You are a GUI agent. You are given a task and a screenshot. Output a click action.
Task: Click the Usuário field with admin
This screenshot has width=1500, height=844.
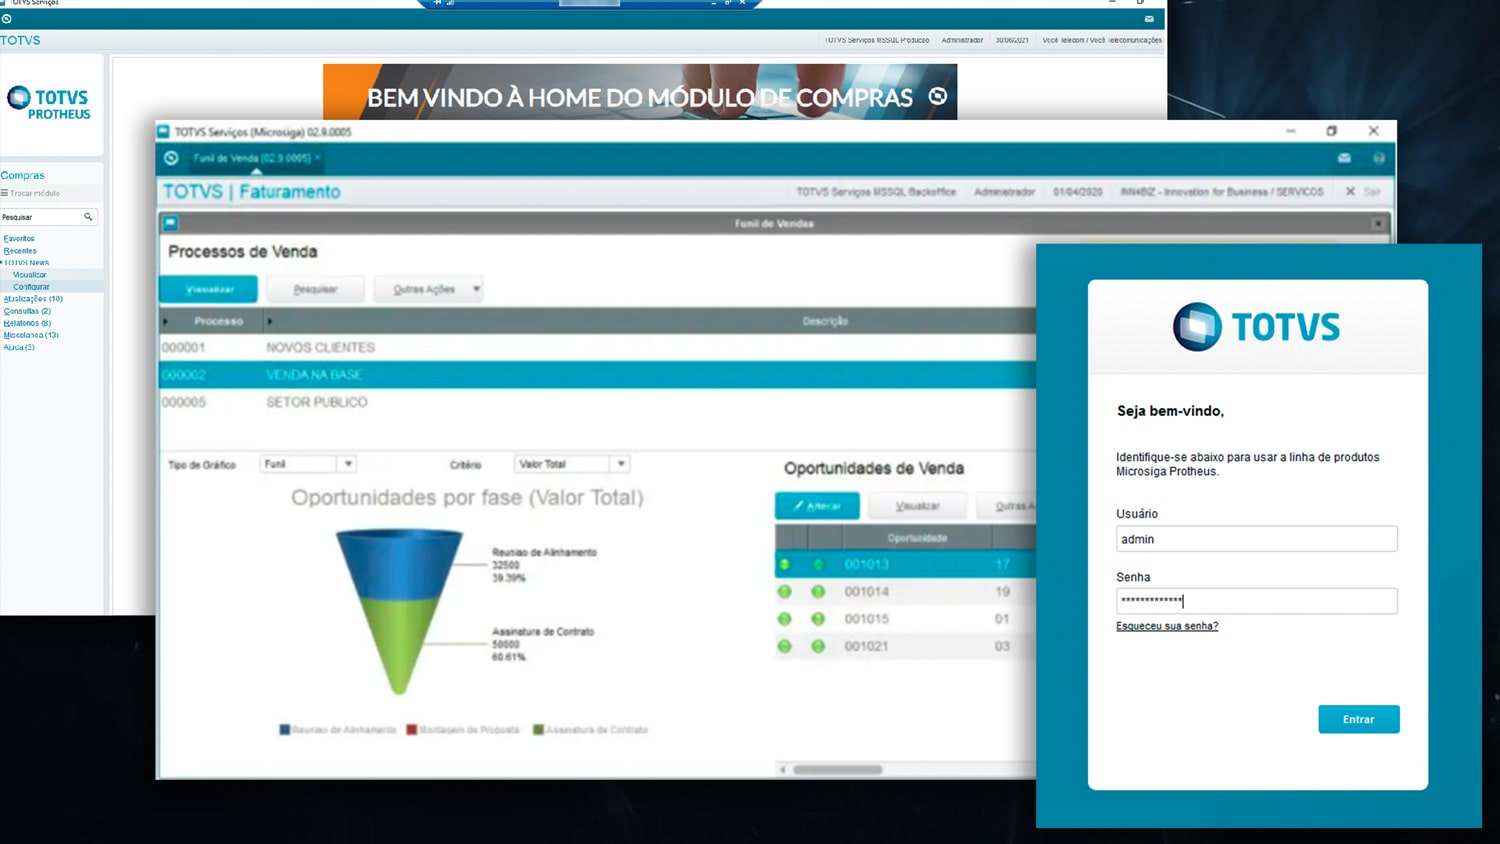1256,539
